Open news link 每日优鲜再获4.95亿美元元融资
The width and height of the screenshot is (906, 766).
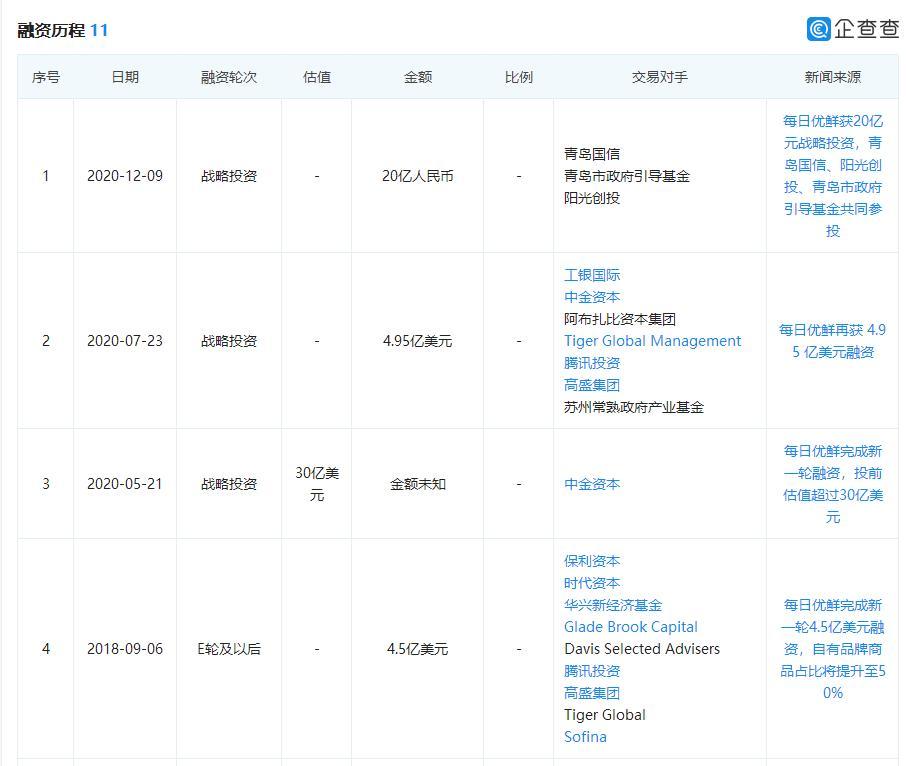[833, 341]
